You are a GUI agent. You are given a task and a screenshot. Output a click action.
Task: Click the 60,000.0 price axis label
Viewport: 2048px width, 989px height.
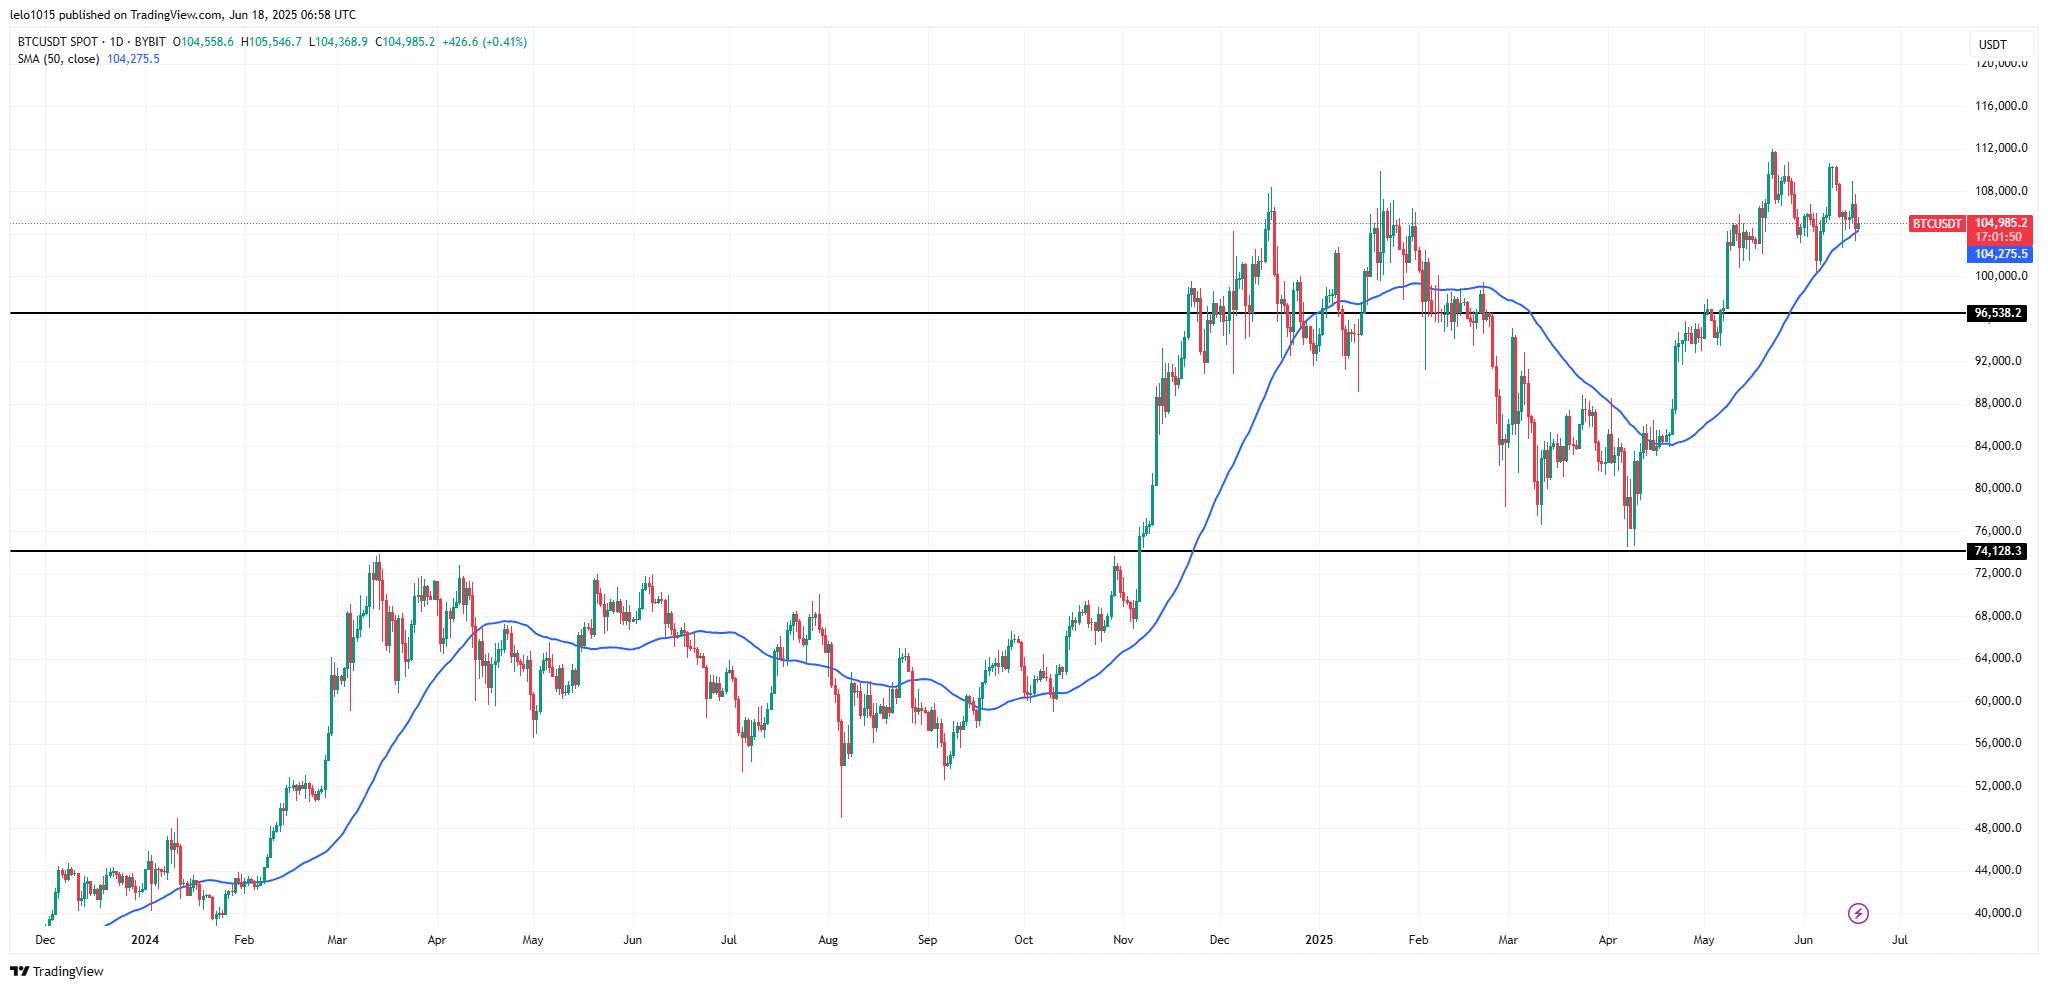[1998, 701]
